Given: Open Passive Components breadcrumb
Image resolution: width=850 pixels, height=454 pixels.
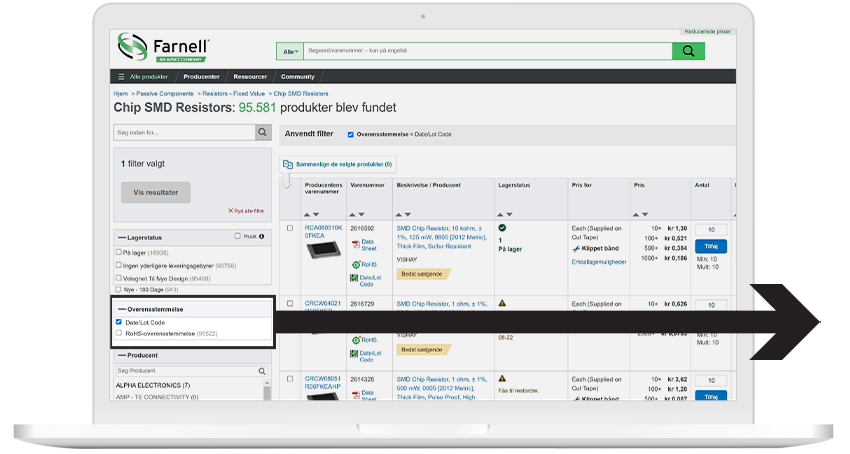Looking at the screenshot, I should point(165,94).
